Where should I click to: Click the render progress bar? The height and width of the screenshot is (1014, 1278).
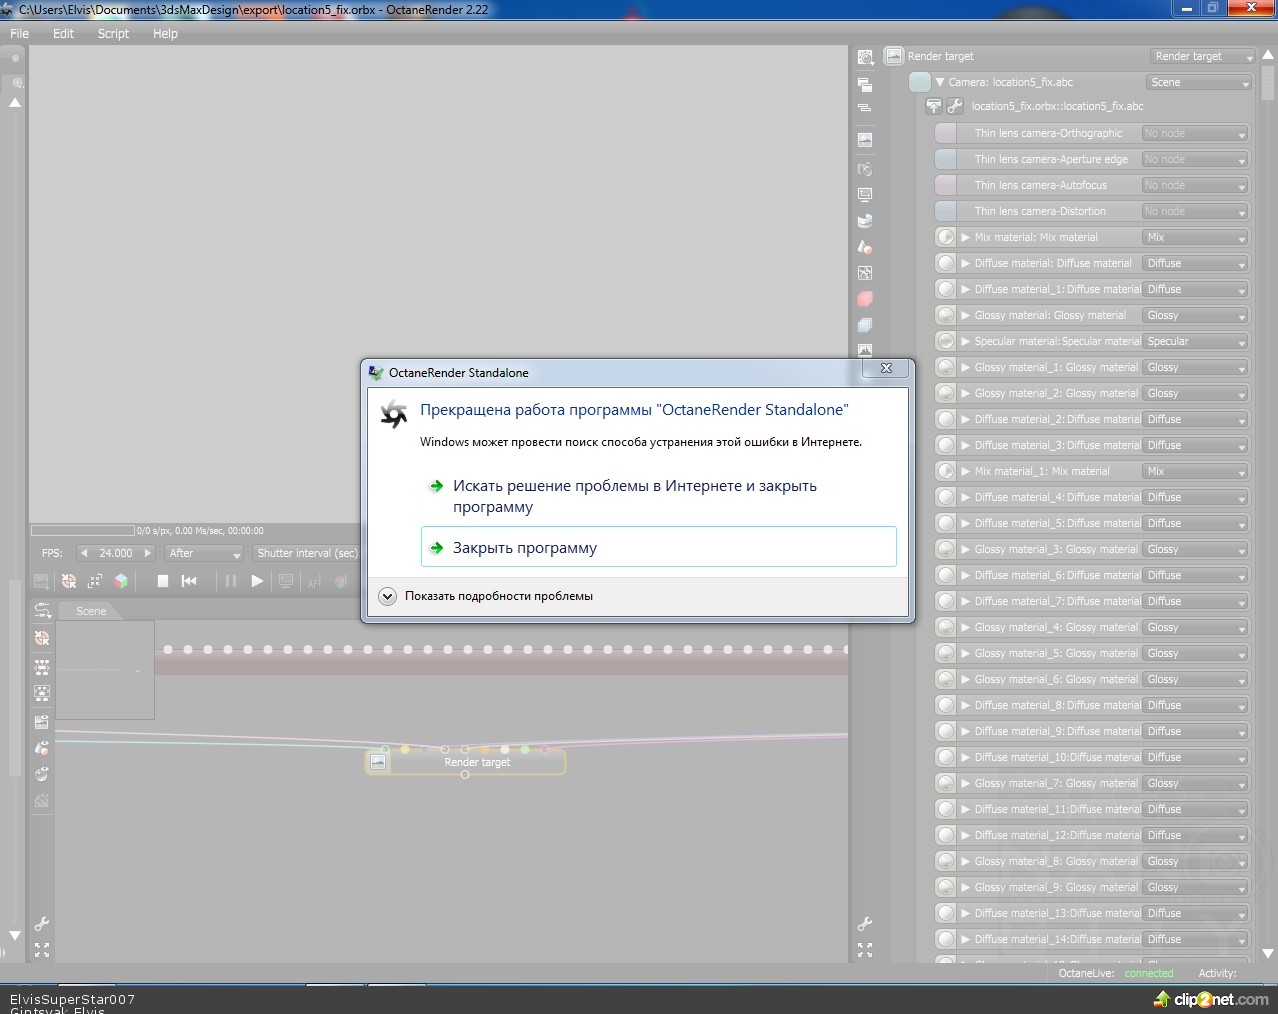pyautogui.click(x=82, y=531)
